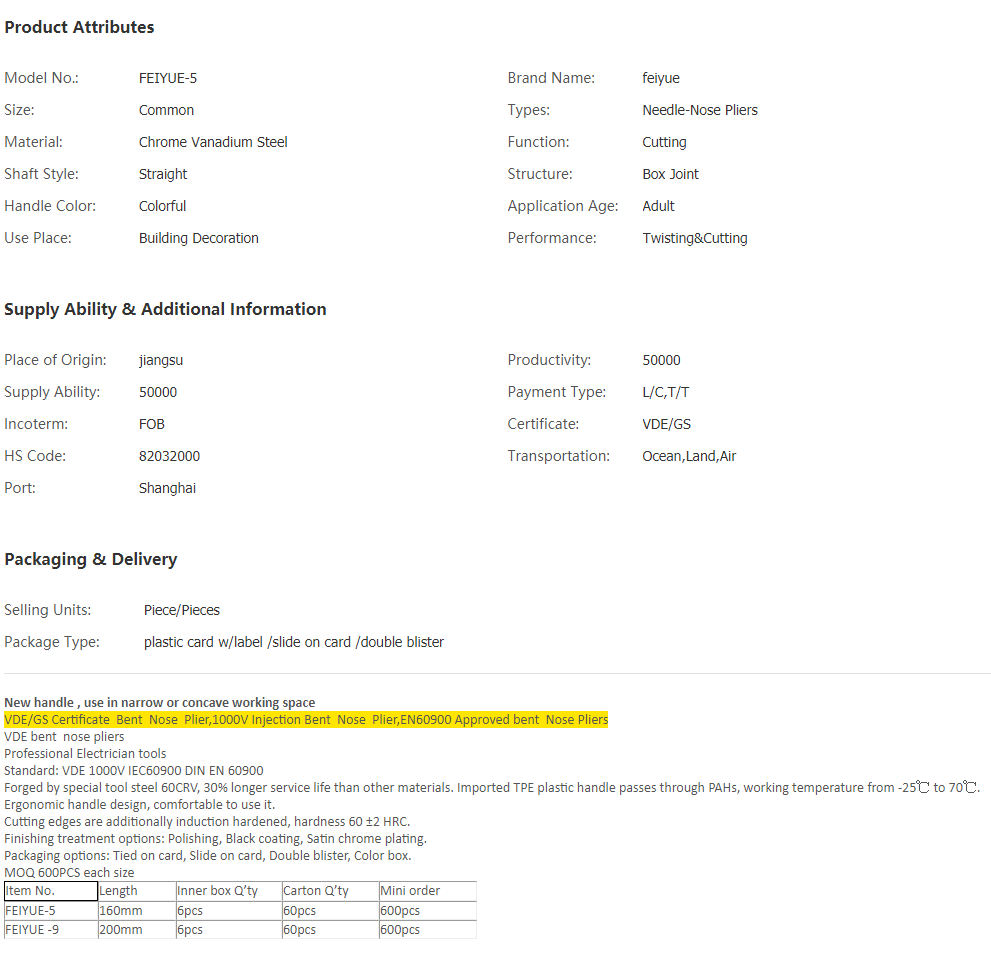991x953 pixels.
Task: Click the Product Attributes heading
Action: coord(79,27)
